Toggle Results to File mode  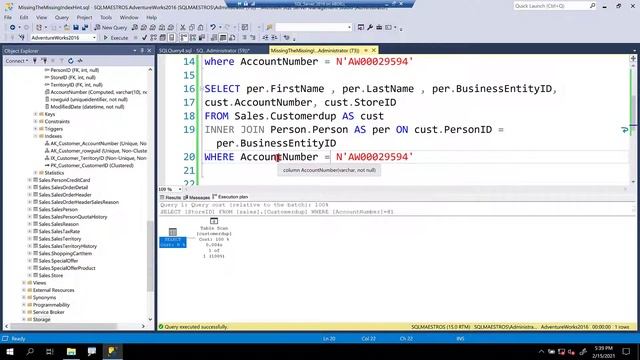click(x=232, y=38)
